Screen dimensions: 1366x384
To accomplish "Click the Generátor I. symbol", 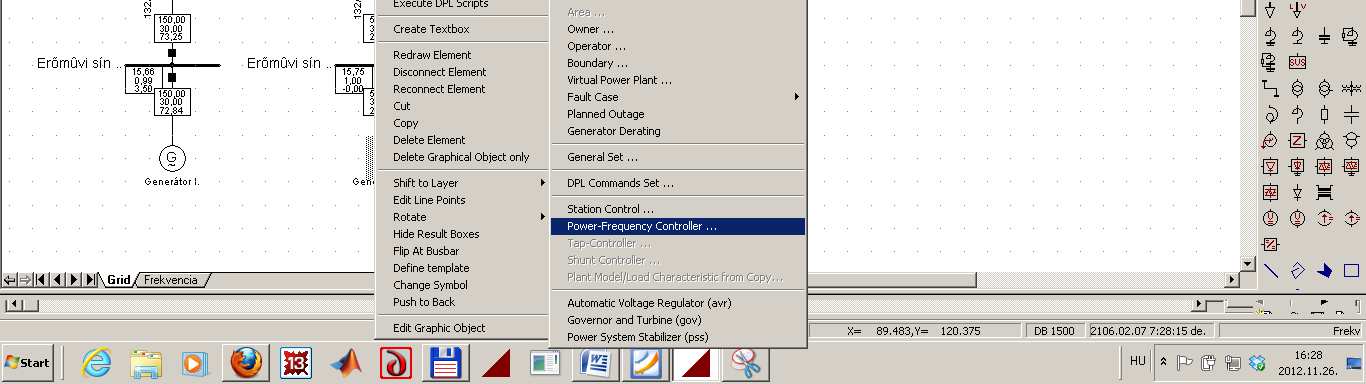I will pos(172,157).
